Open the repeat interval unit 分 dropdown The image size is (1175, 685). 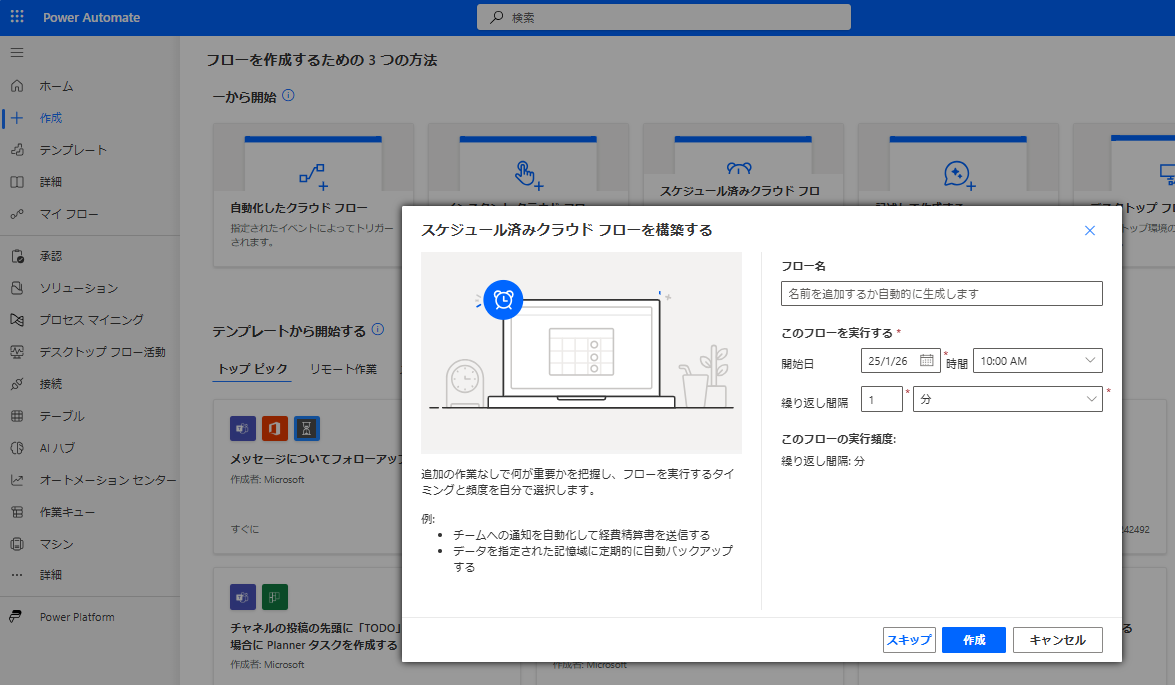[x=1007, y=399]
